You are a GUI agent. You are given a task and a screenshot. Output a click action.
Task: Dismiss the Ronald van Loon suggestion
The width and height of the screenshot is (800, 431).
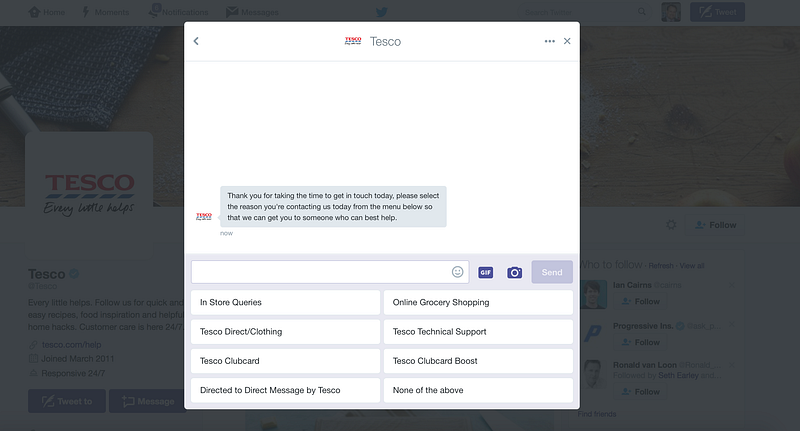point(732,365)
